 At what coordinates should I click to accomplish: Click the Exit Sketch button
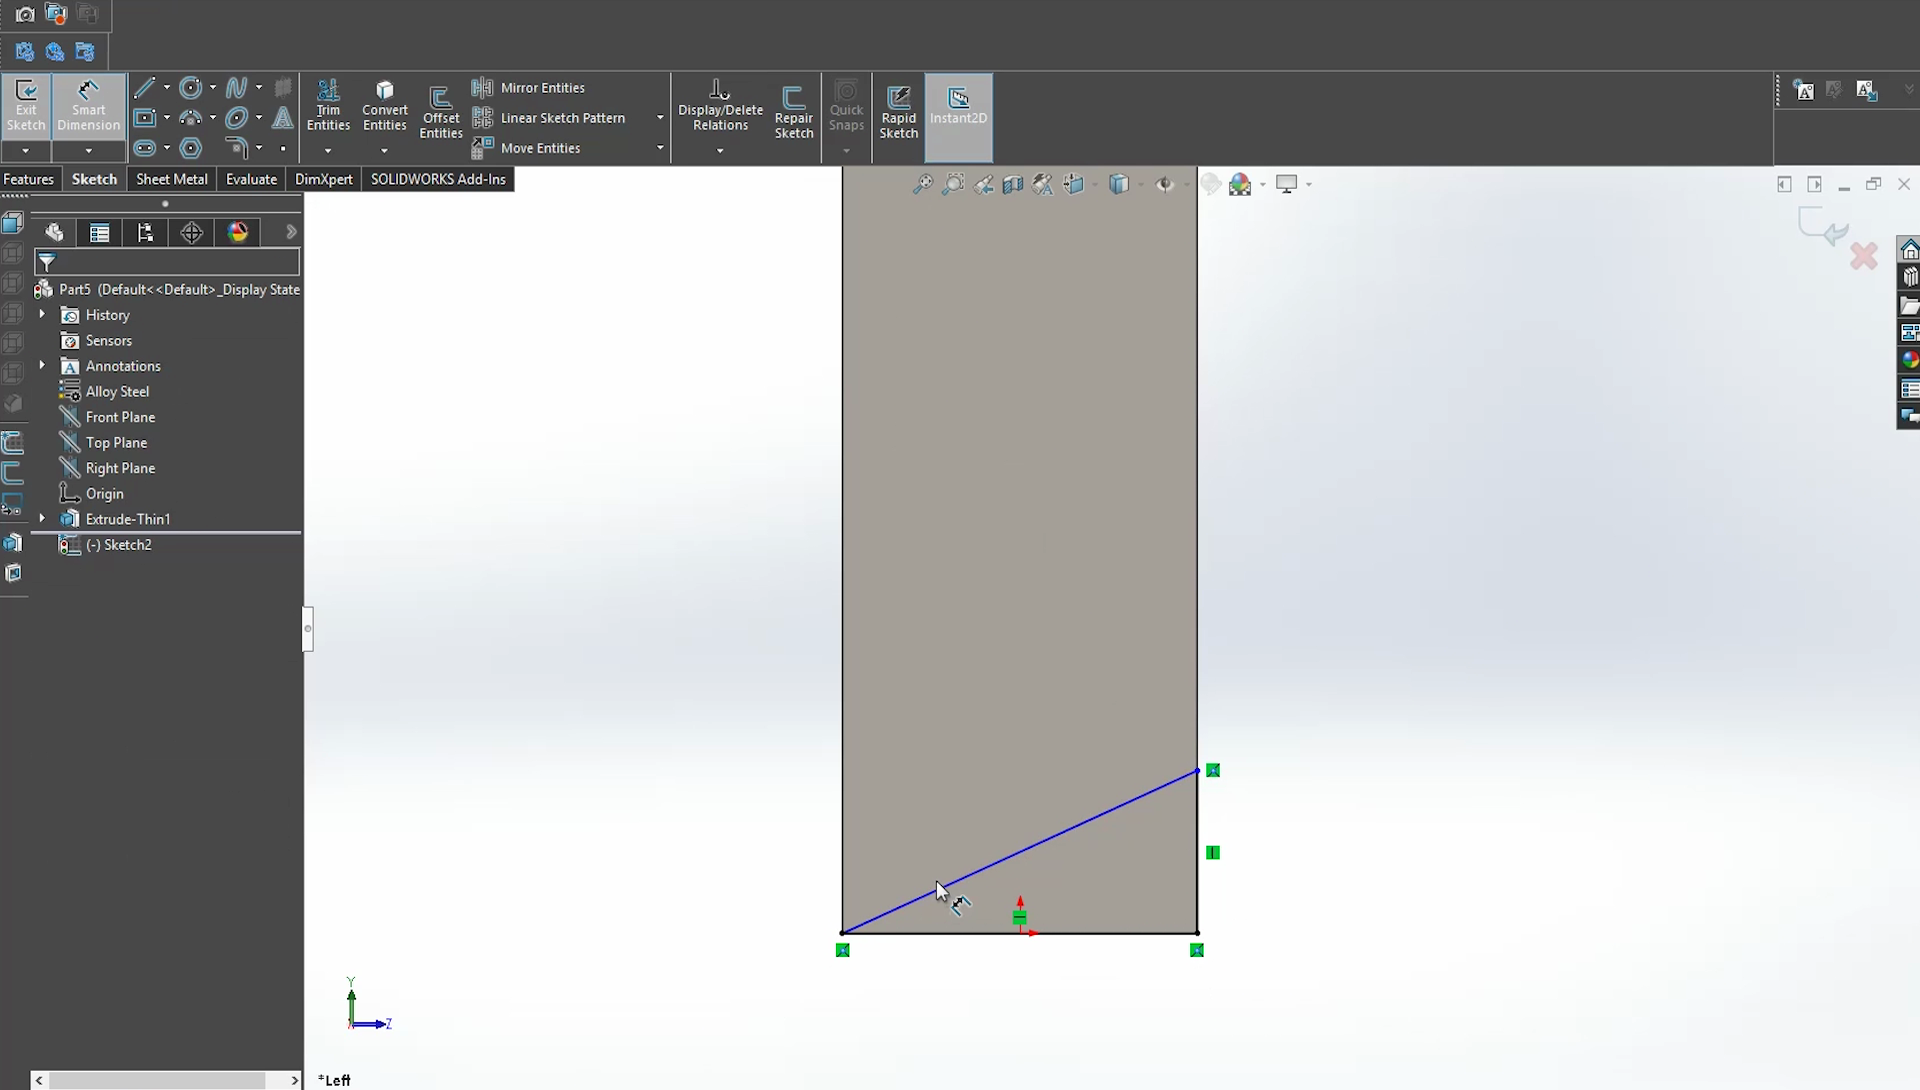pos(26,106)
